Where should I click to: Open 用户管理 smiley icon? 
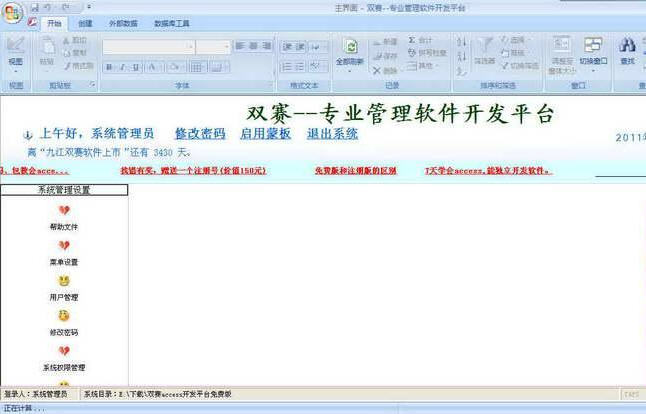tap(64, 281)
